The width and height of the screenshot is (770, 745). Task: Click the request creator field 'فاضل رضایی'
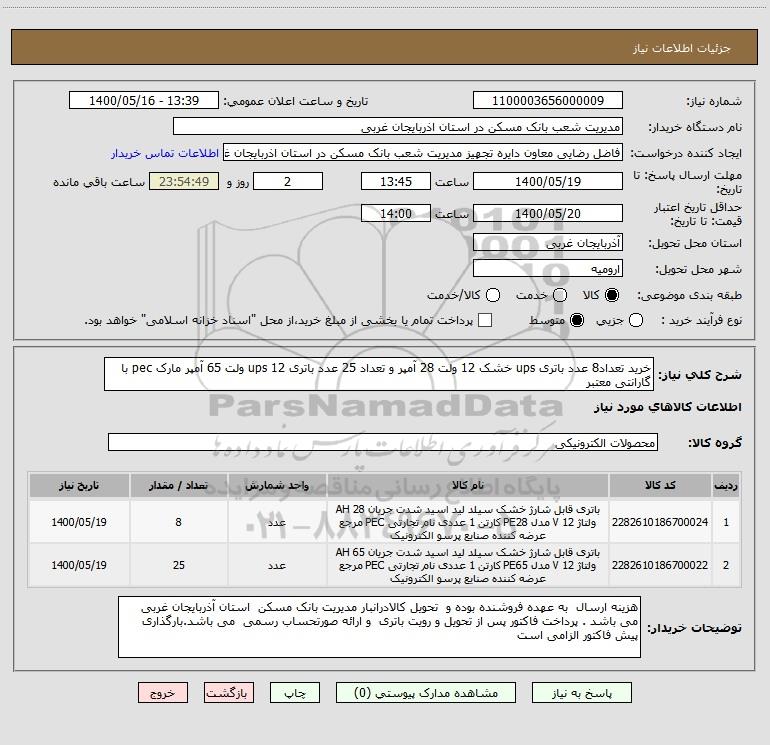click(423, 153)
